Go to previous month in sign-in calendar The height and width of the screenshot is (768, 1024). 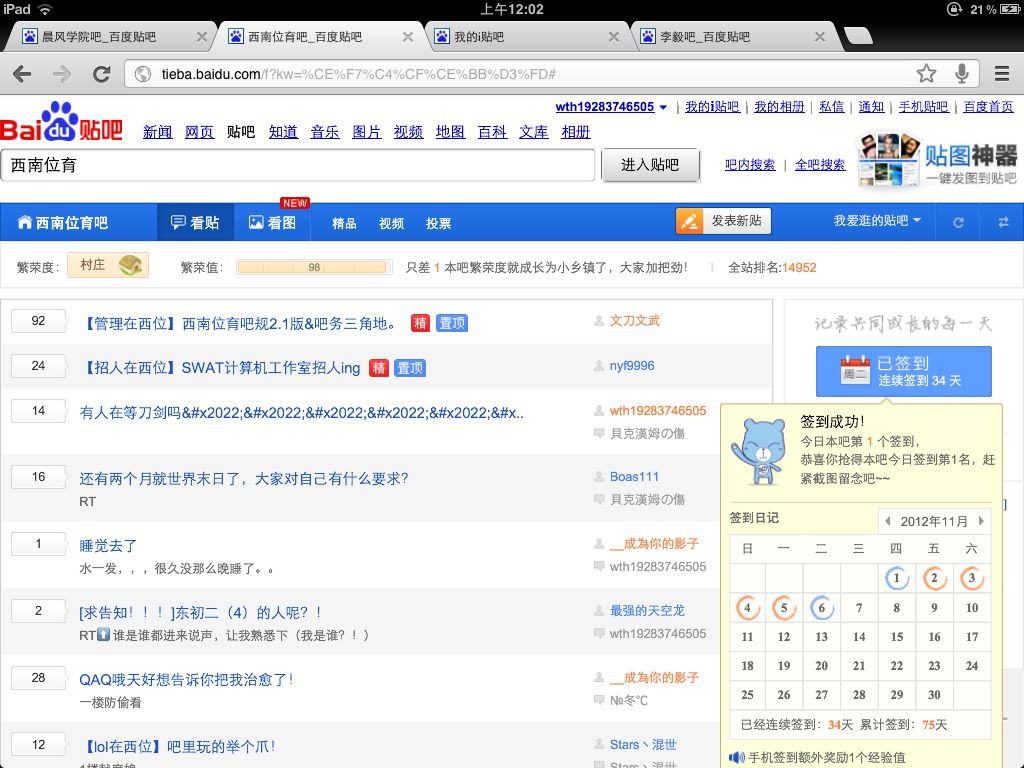click(x=888, y=521)
